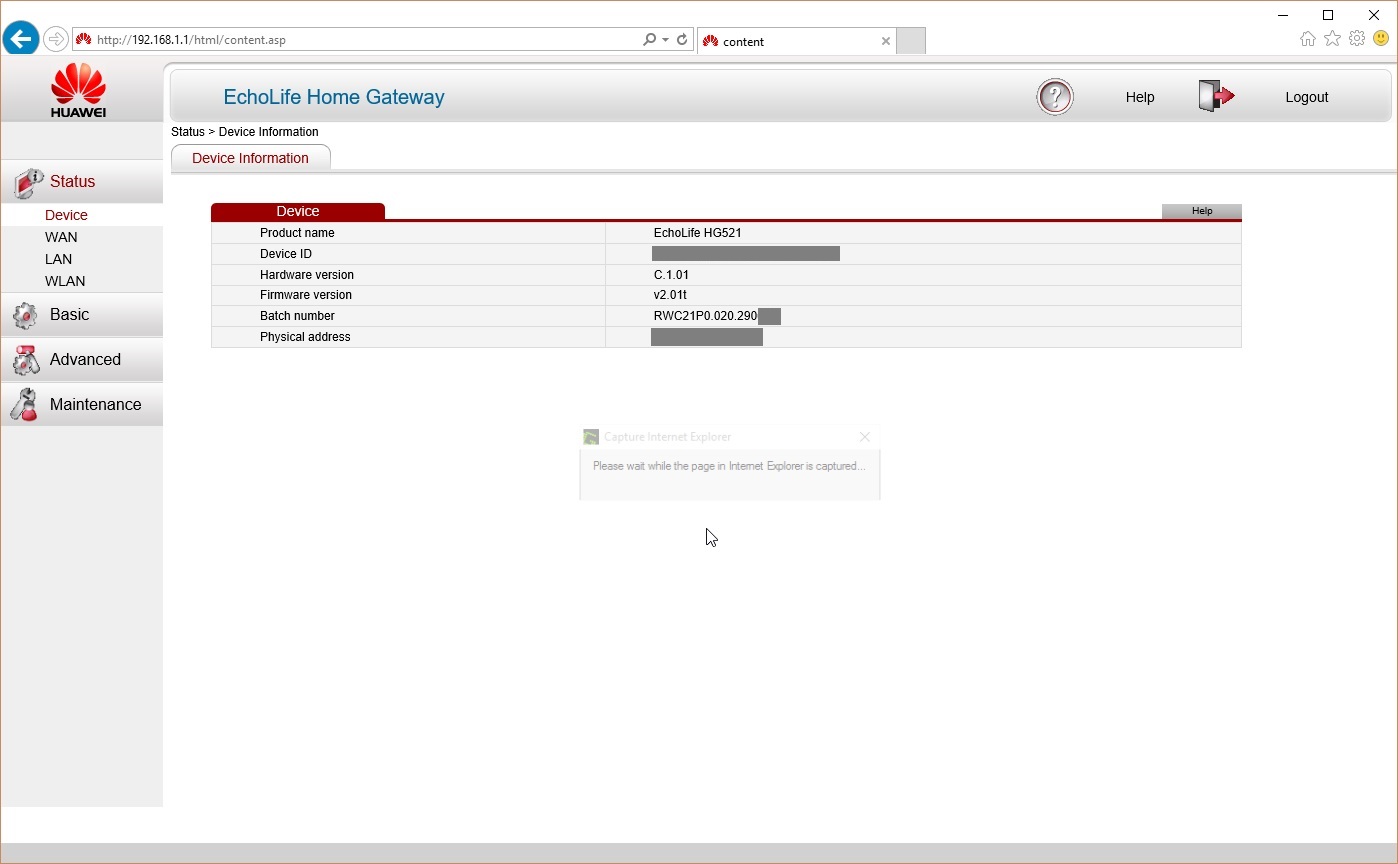The width and height of the screenshot is (1398, 864).
Task: Click the Huawei favicon in address bar
Action: click(x=84, y=40)
